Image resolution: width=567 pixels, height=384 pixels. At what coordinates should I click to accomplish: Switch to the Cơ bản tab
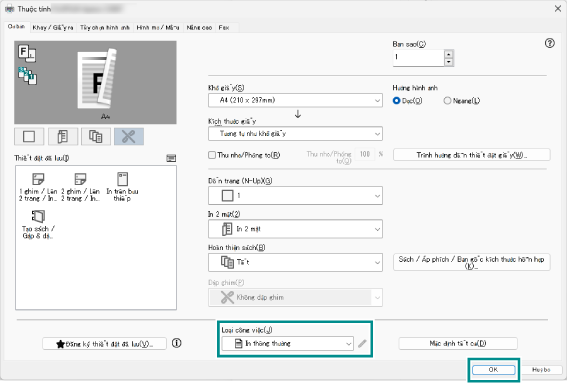pos(17,27)
